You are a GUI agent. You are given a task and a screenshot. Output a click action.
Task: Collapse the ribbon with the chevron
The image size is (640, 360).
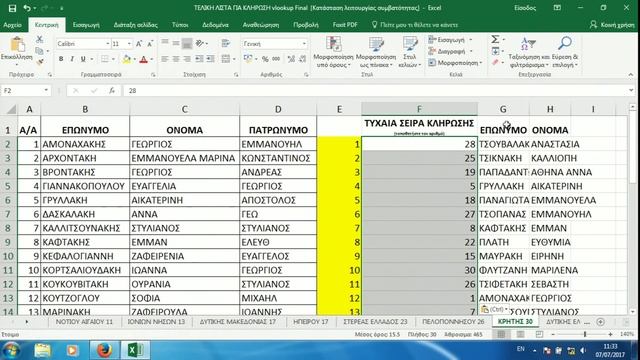(631, 75)
